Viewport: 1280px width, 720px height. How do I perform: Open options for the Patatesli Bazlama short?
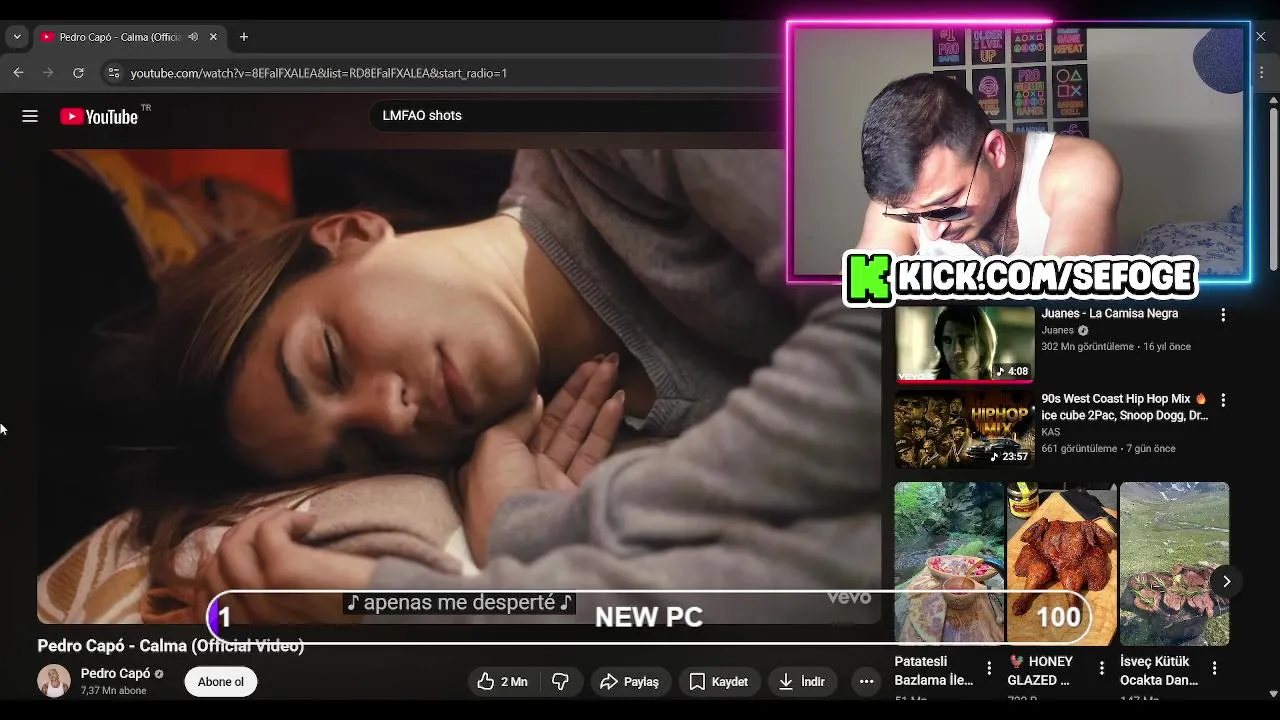tap(989, 667)
